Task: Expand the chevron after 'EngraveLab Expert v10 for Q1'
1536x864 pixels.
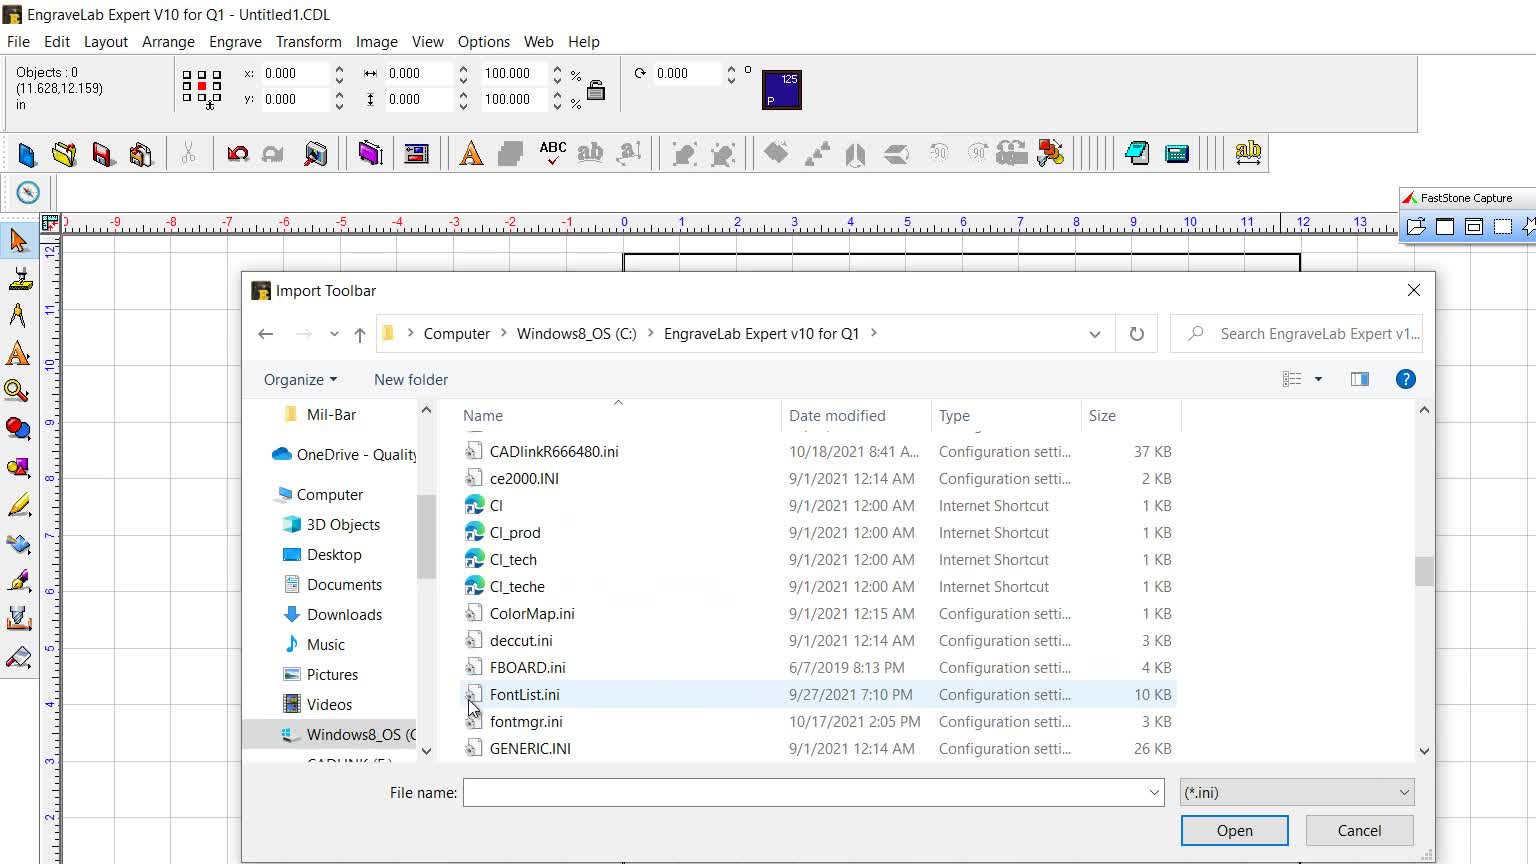Action: 873,333
